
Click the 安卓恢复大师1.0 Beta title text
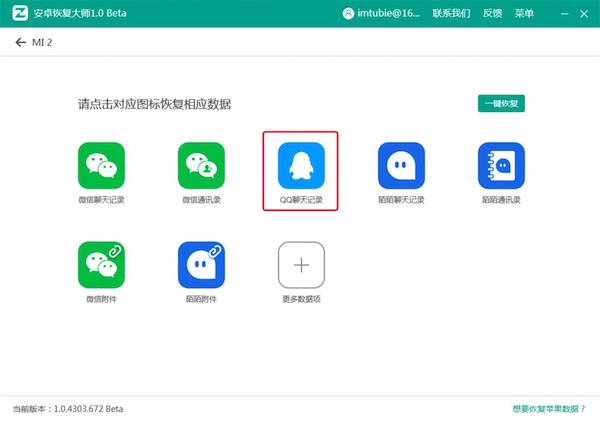point(80,13)
